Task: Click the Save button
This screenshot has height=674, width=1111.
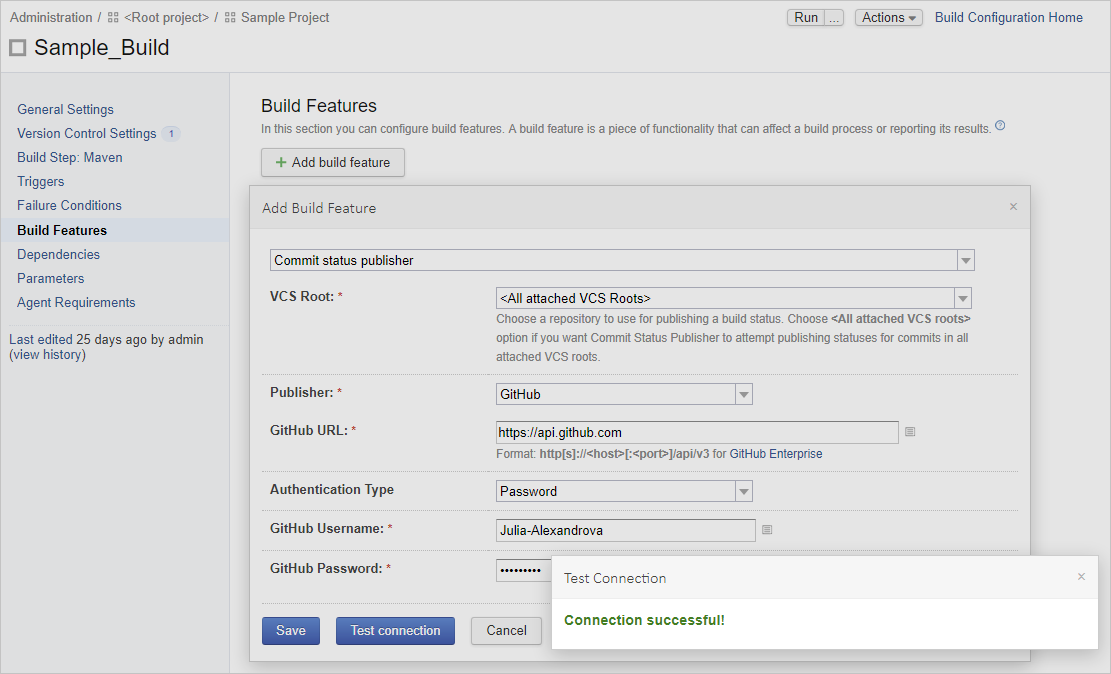Action: pos(290,630)
